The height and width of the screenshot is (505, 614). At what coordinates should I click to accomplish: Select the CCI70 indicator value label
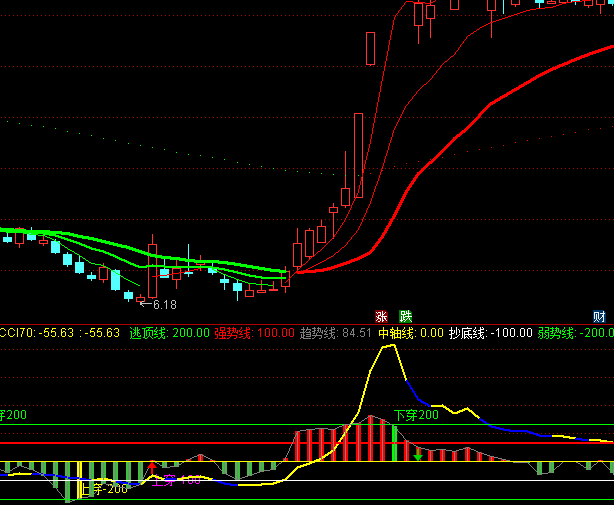[x=60, y=333]
